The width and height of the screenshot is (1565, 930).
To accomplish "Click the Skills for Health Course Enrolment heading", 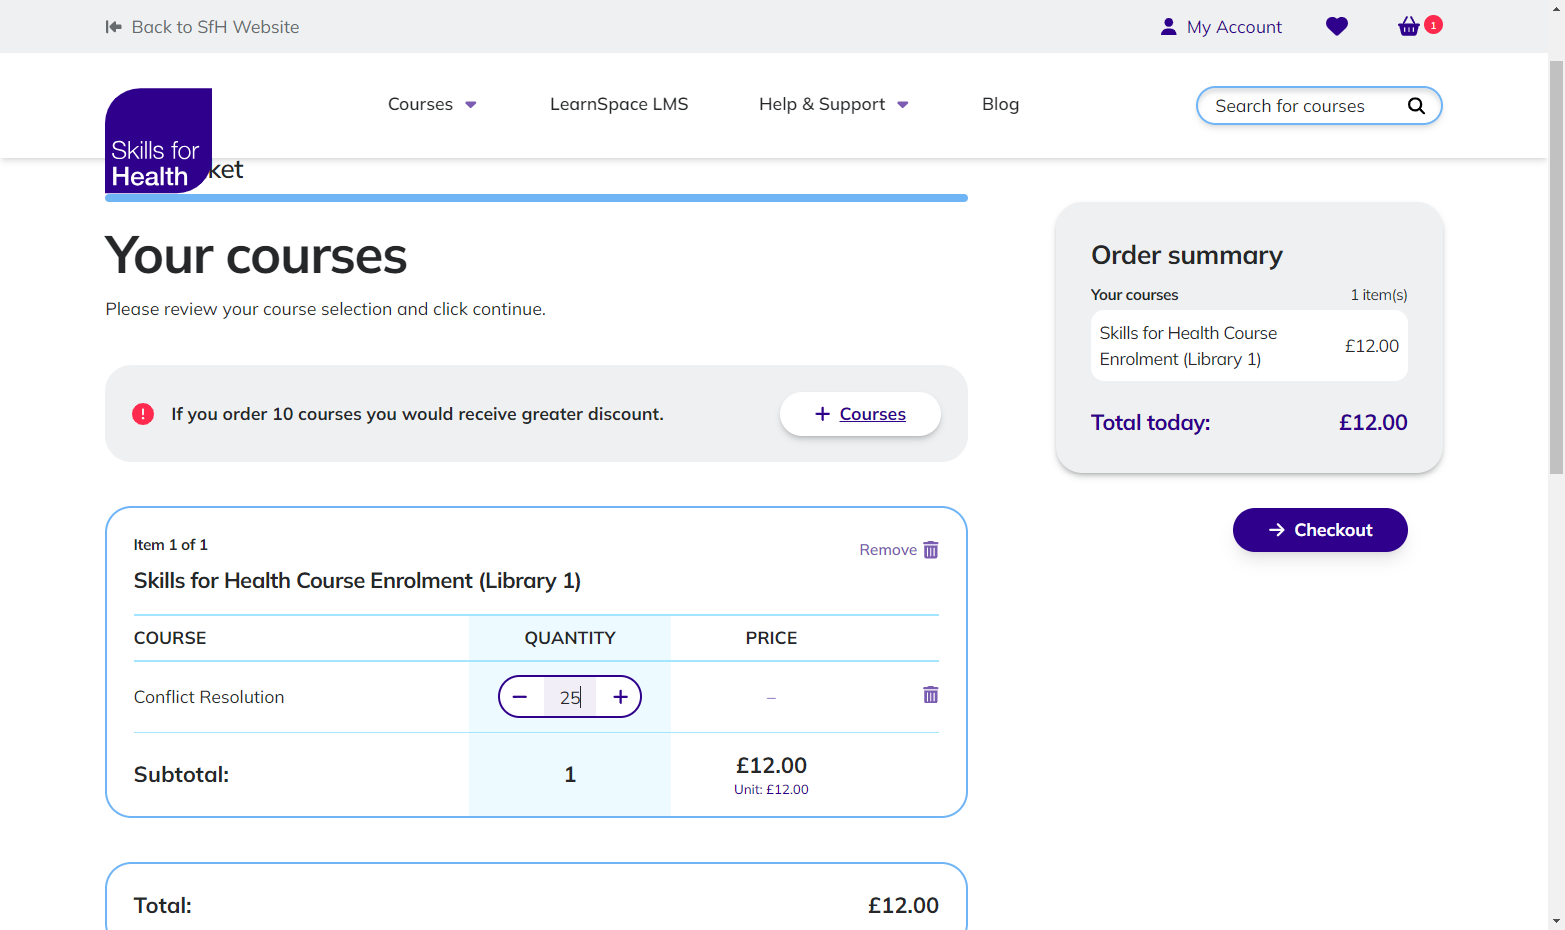I will 357,581.
